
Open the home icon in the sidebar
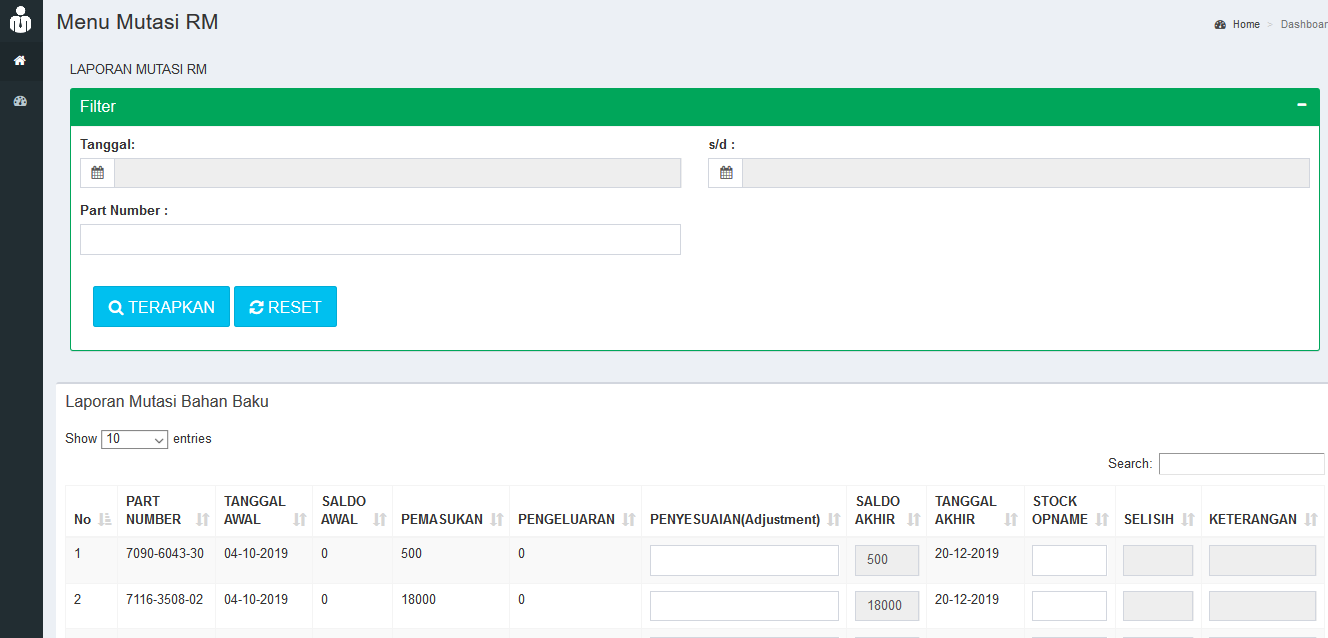(19, 61)
